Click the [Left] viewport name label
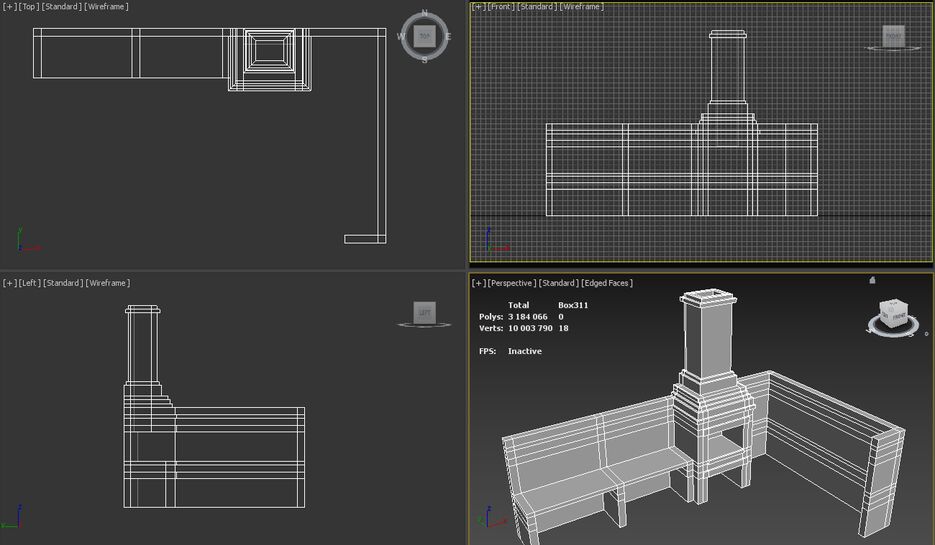The image size is (935, 545). click(29, 283)
